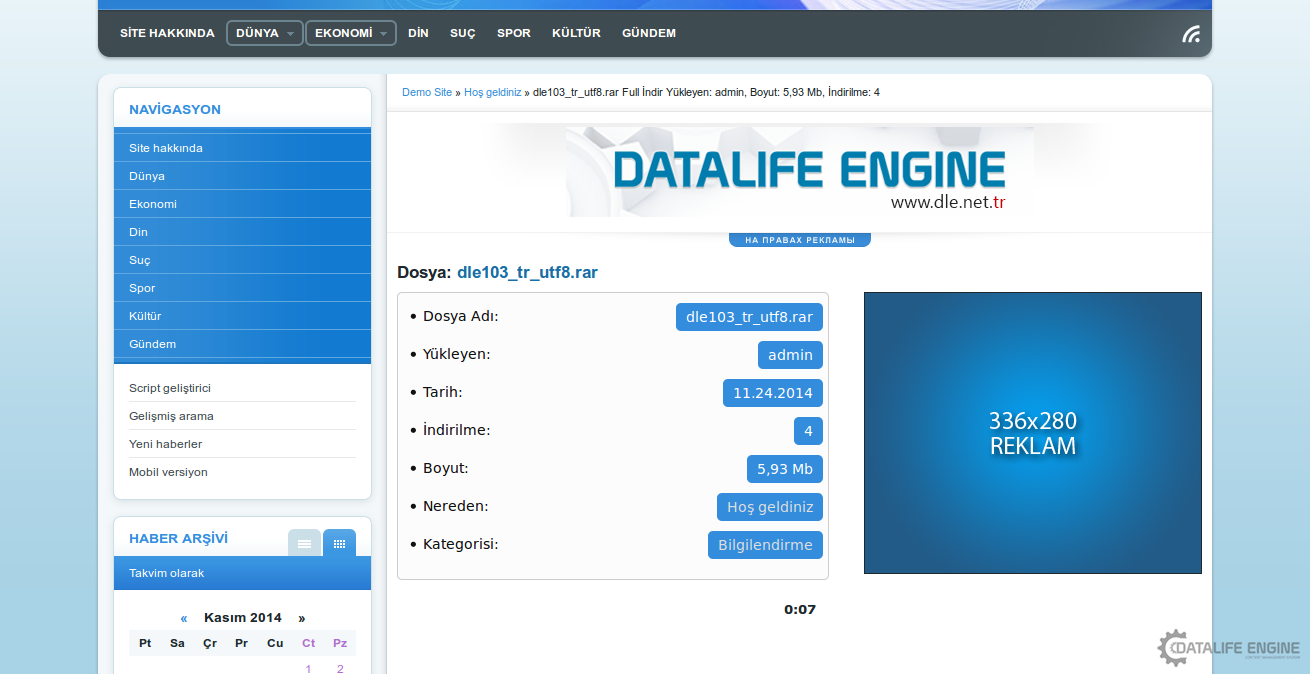The image size is (1310, 674).
Task: Click the NAVİGASYON panel heading
Action: point(175,109)
